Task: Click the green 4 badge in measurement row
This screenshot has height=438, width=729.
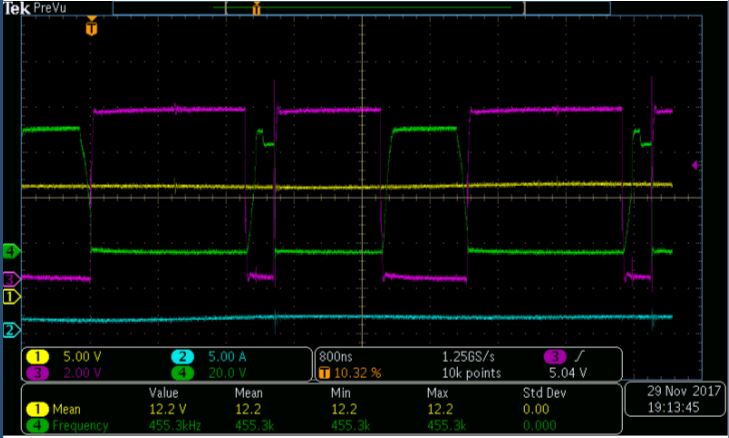Action: click(37, 425)
